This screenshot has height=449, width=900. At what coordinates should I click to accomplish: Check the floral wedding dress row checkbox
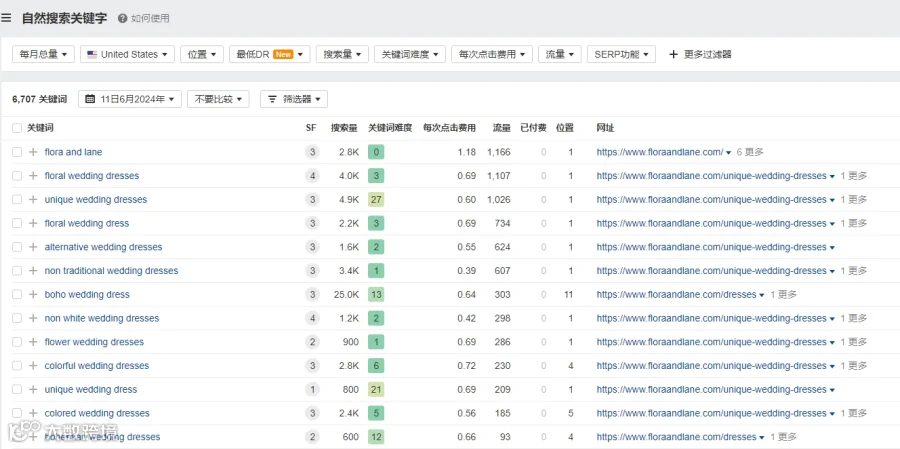17,223
